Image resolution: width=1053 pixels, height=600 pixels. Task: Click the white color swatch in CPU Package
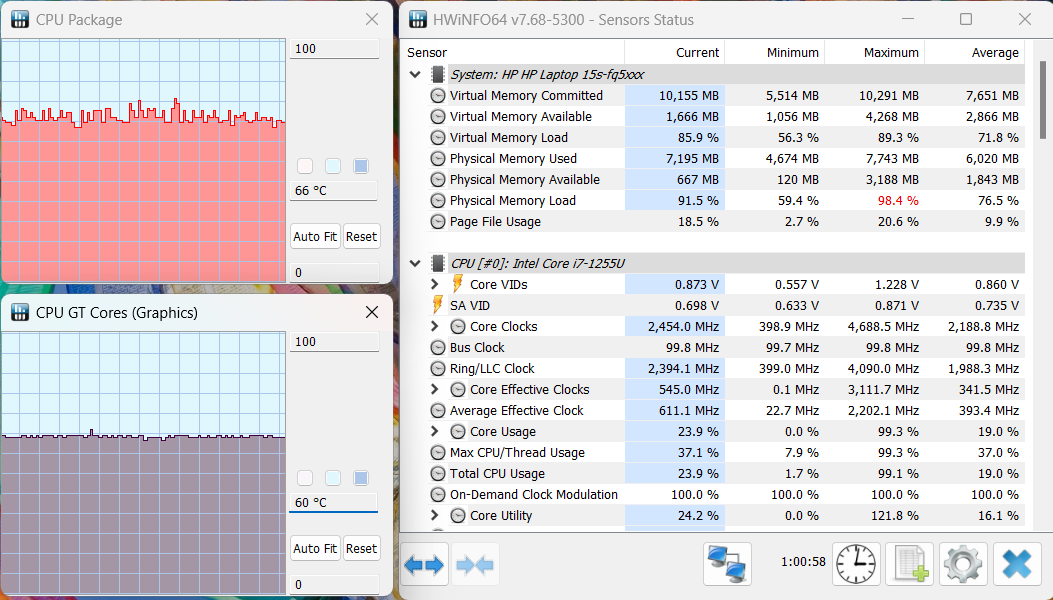click(305, 166)
